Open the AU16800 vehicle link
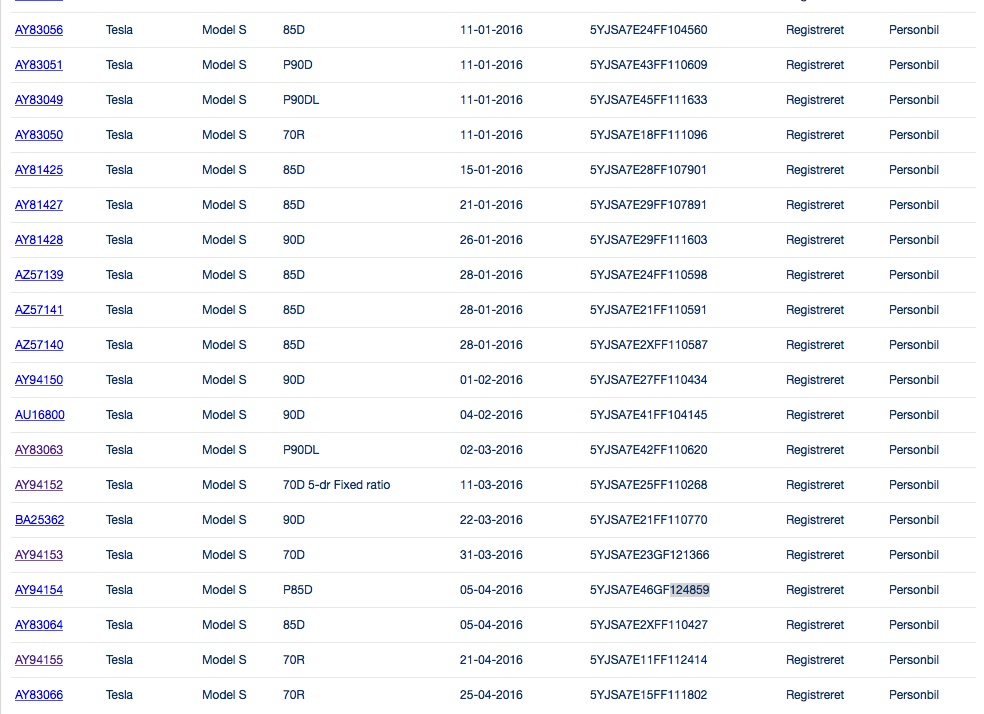The height and width of the screenshot is (714, 984). [x=40, y=415]
